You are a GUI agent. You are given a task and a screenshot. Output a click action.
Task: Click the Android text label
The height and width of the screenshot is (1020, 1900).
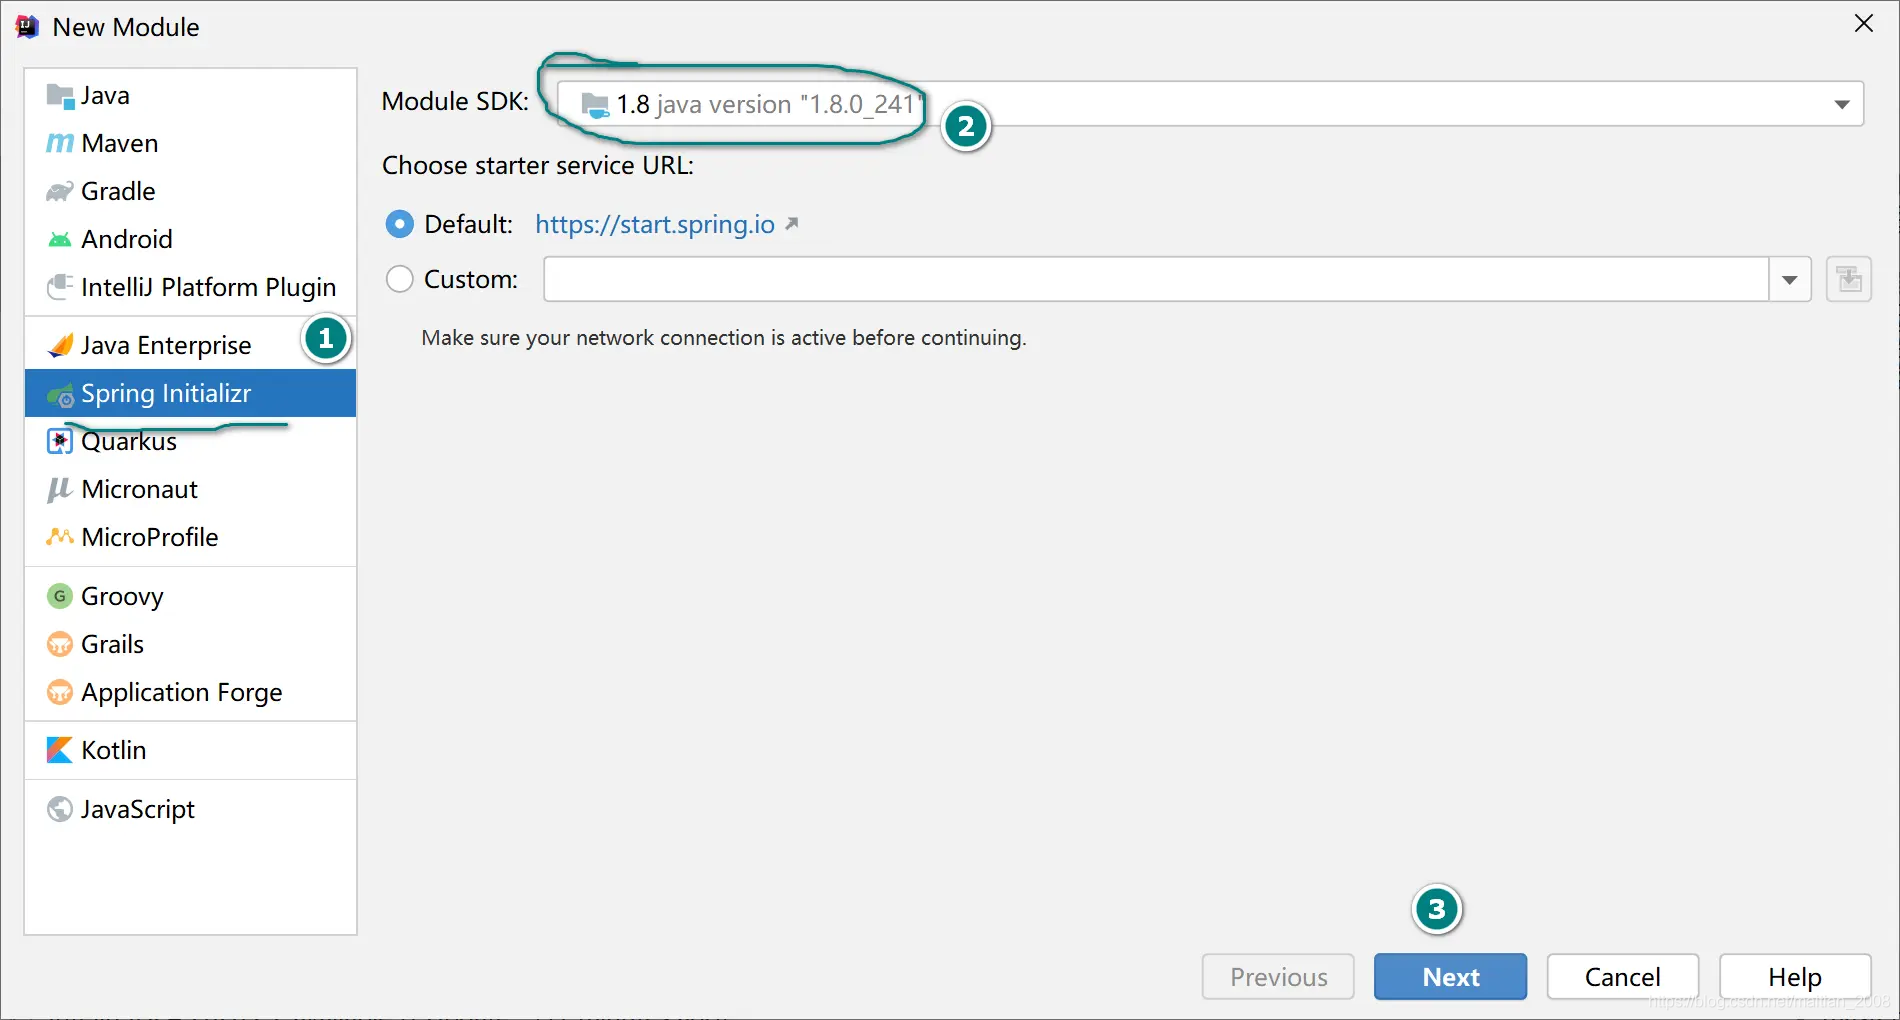pos(127,240)
